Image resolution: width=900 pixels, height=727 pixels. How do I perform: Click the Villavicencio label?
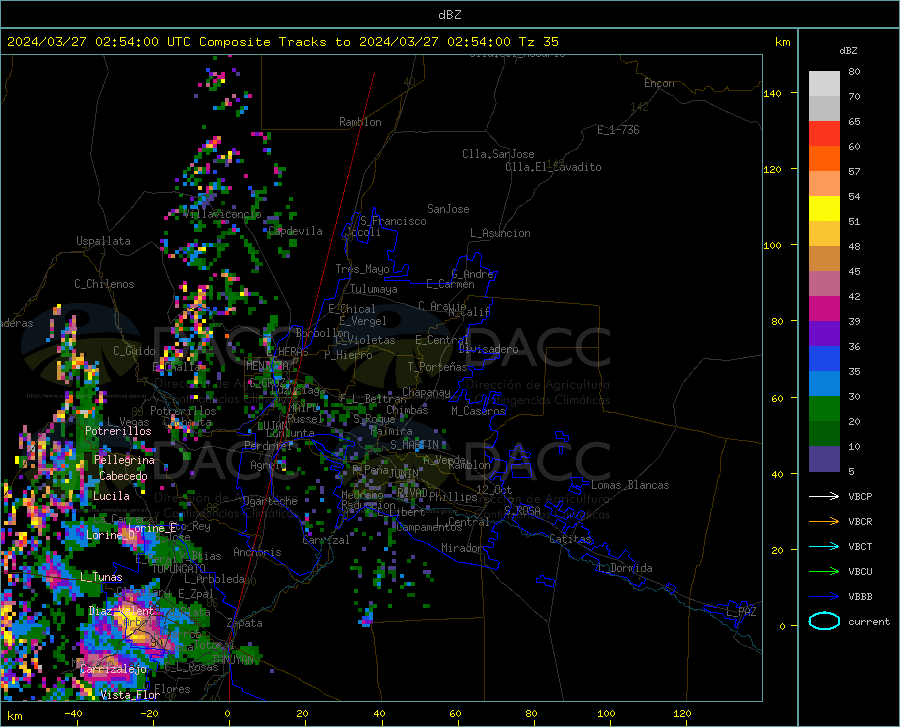coord(223,214)
